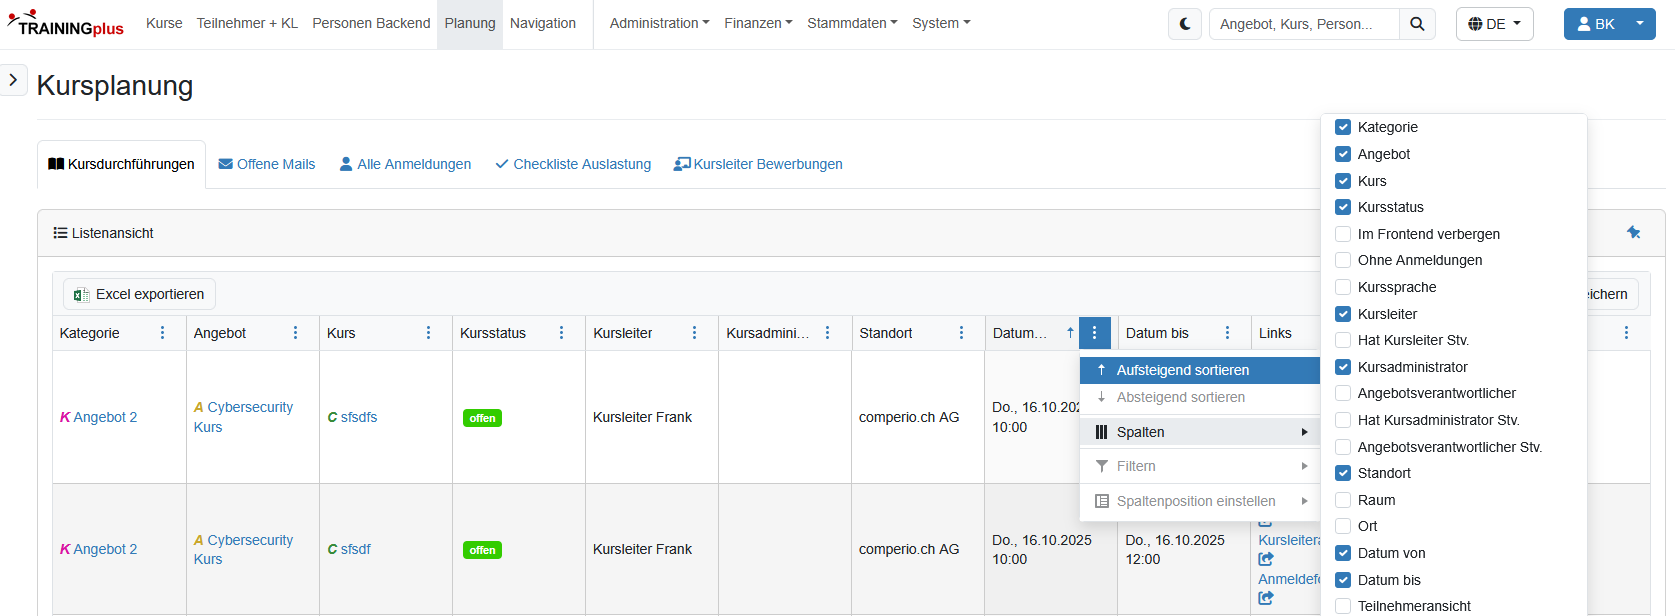Open Kategorie column menu dots

(163, 333)
